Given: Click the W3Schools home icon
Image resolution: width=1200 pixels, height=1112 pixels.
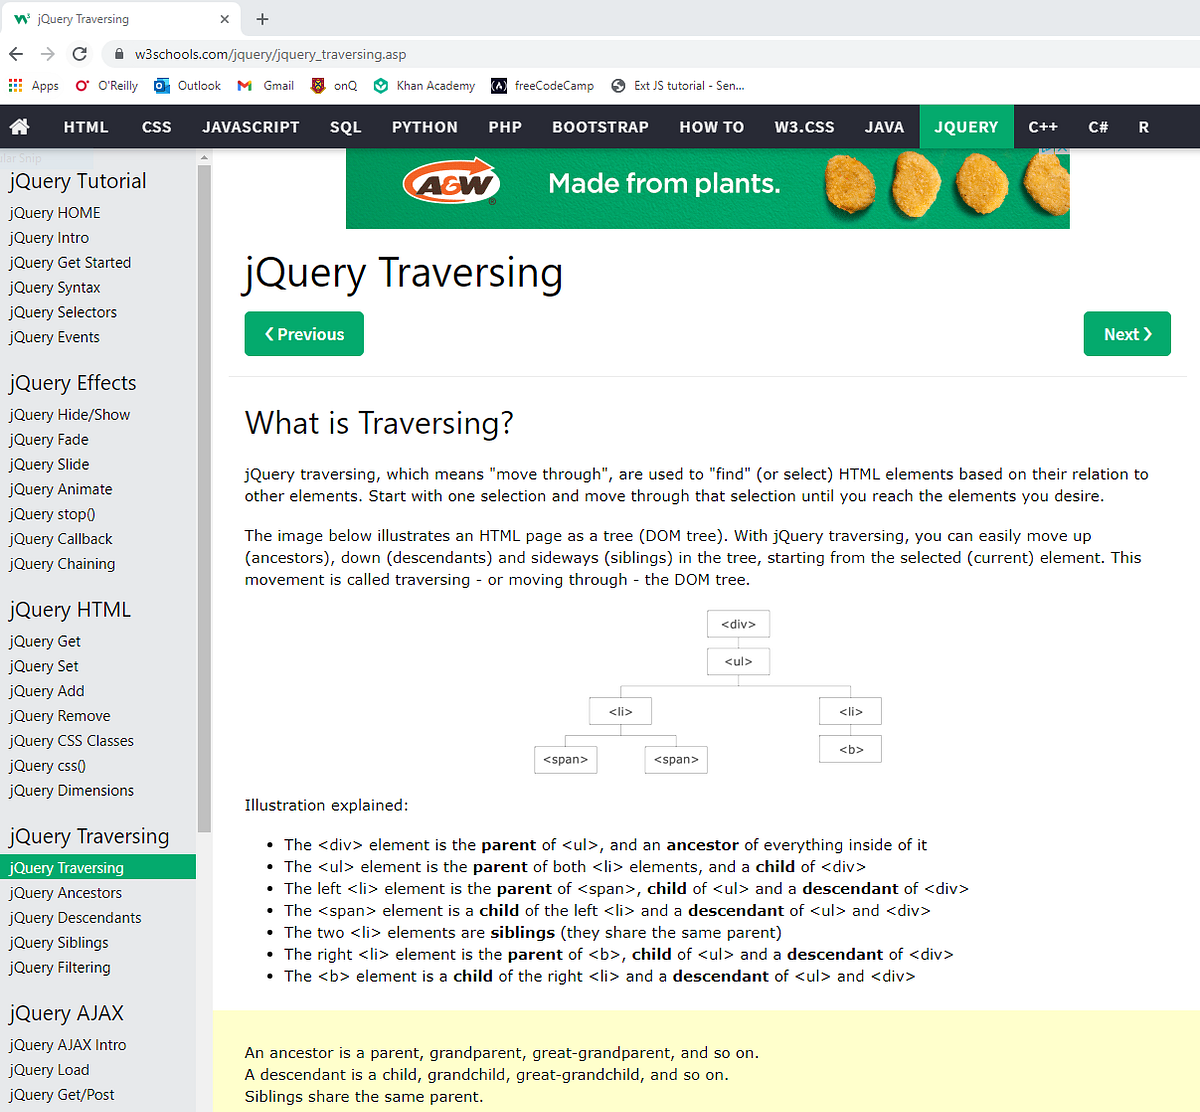Looking at the screenshot, I should [18, 126].
